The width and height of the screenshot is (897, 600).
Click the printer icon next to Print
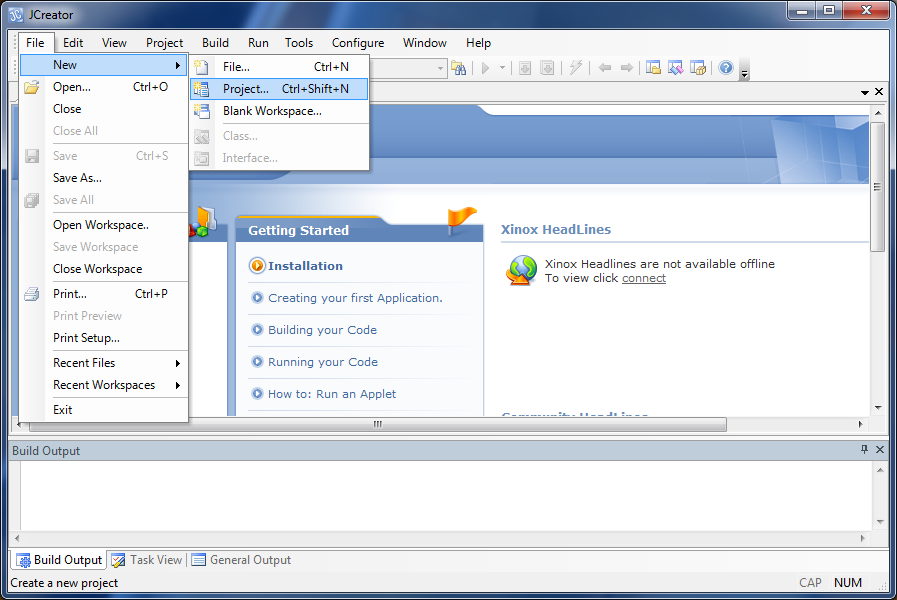tap(32, 294)
